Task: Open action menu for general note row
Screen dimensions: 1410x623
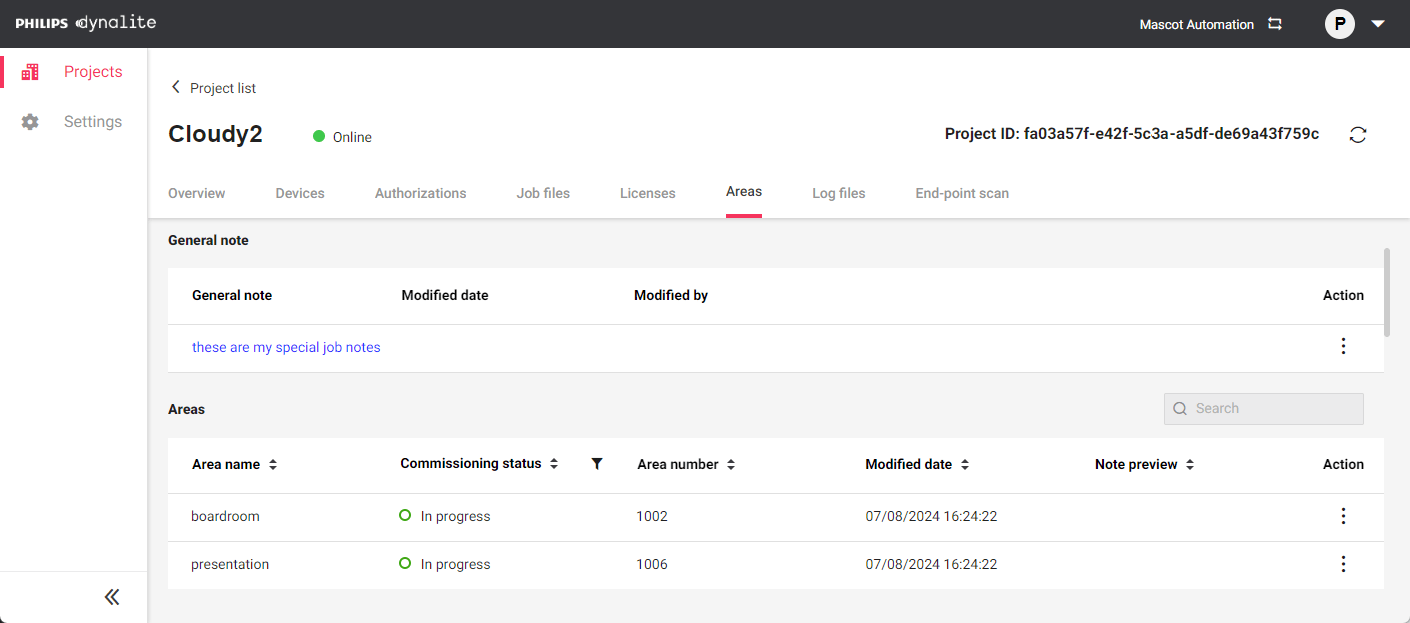Action: 1343,346
